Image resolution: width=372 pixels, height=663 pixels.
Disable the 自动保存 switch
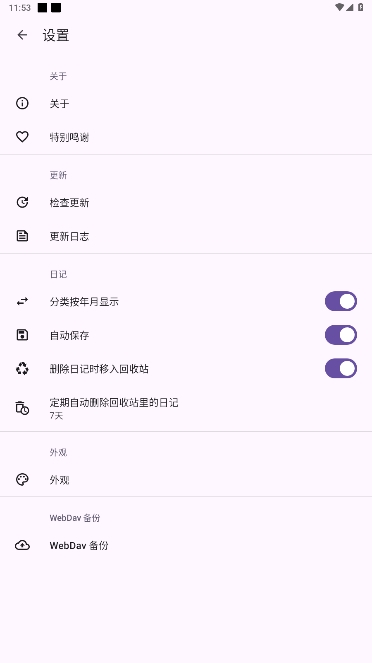tap(341, 335)
